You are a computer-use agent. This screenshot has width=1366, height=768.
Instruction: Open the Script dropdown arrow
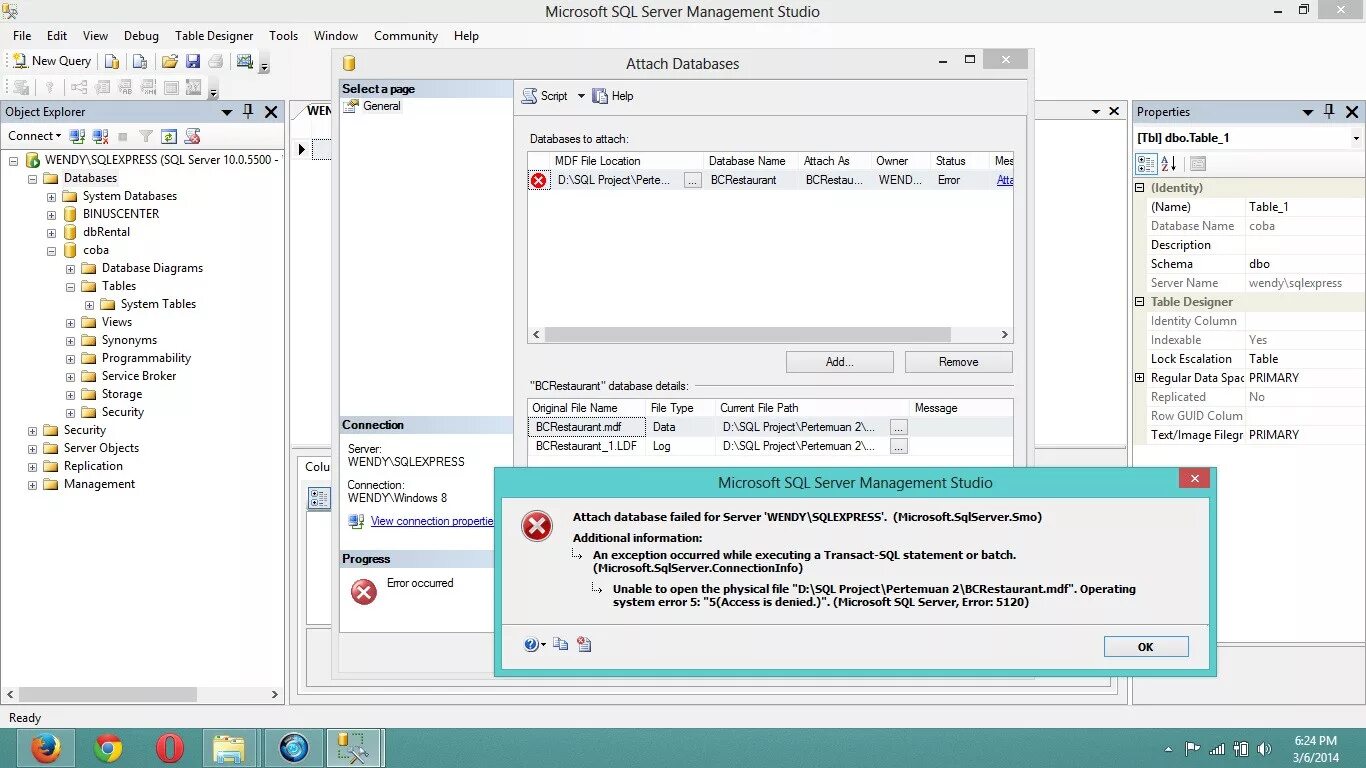pyautogui.click(x=581, y=96)
